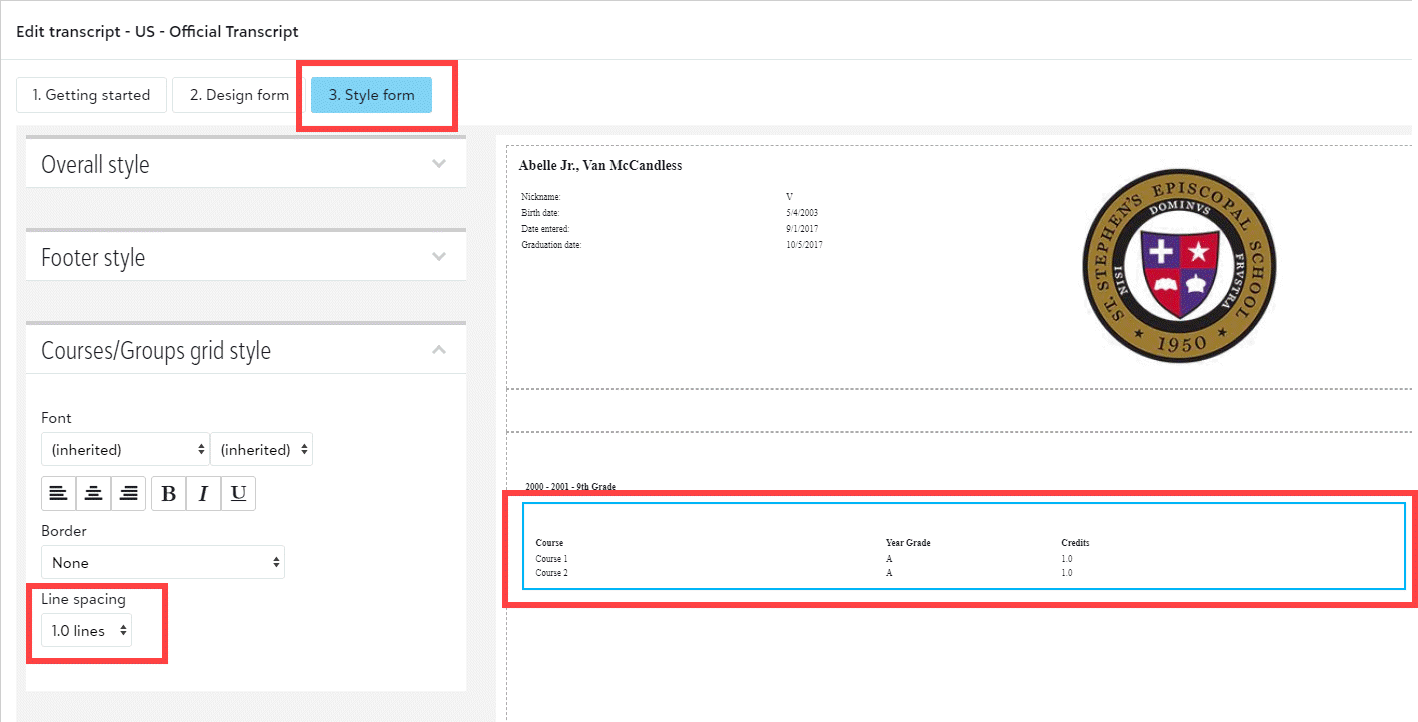The image size is (1418, 722).
Task: Click the nickname value V
Action: pyautogui.click(x=790, y=197)
